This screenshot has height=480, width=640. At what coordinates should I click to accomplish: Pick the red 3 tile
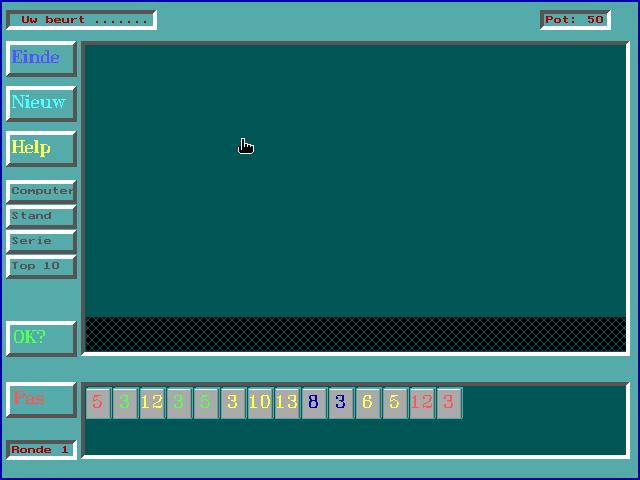coord(449,403)
